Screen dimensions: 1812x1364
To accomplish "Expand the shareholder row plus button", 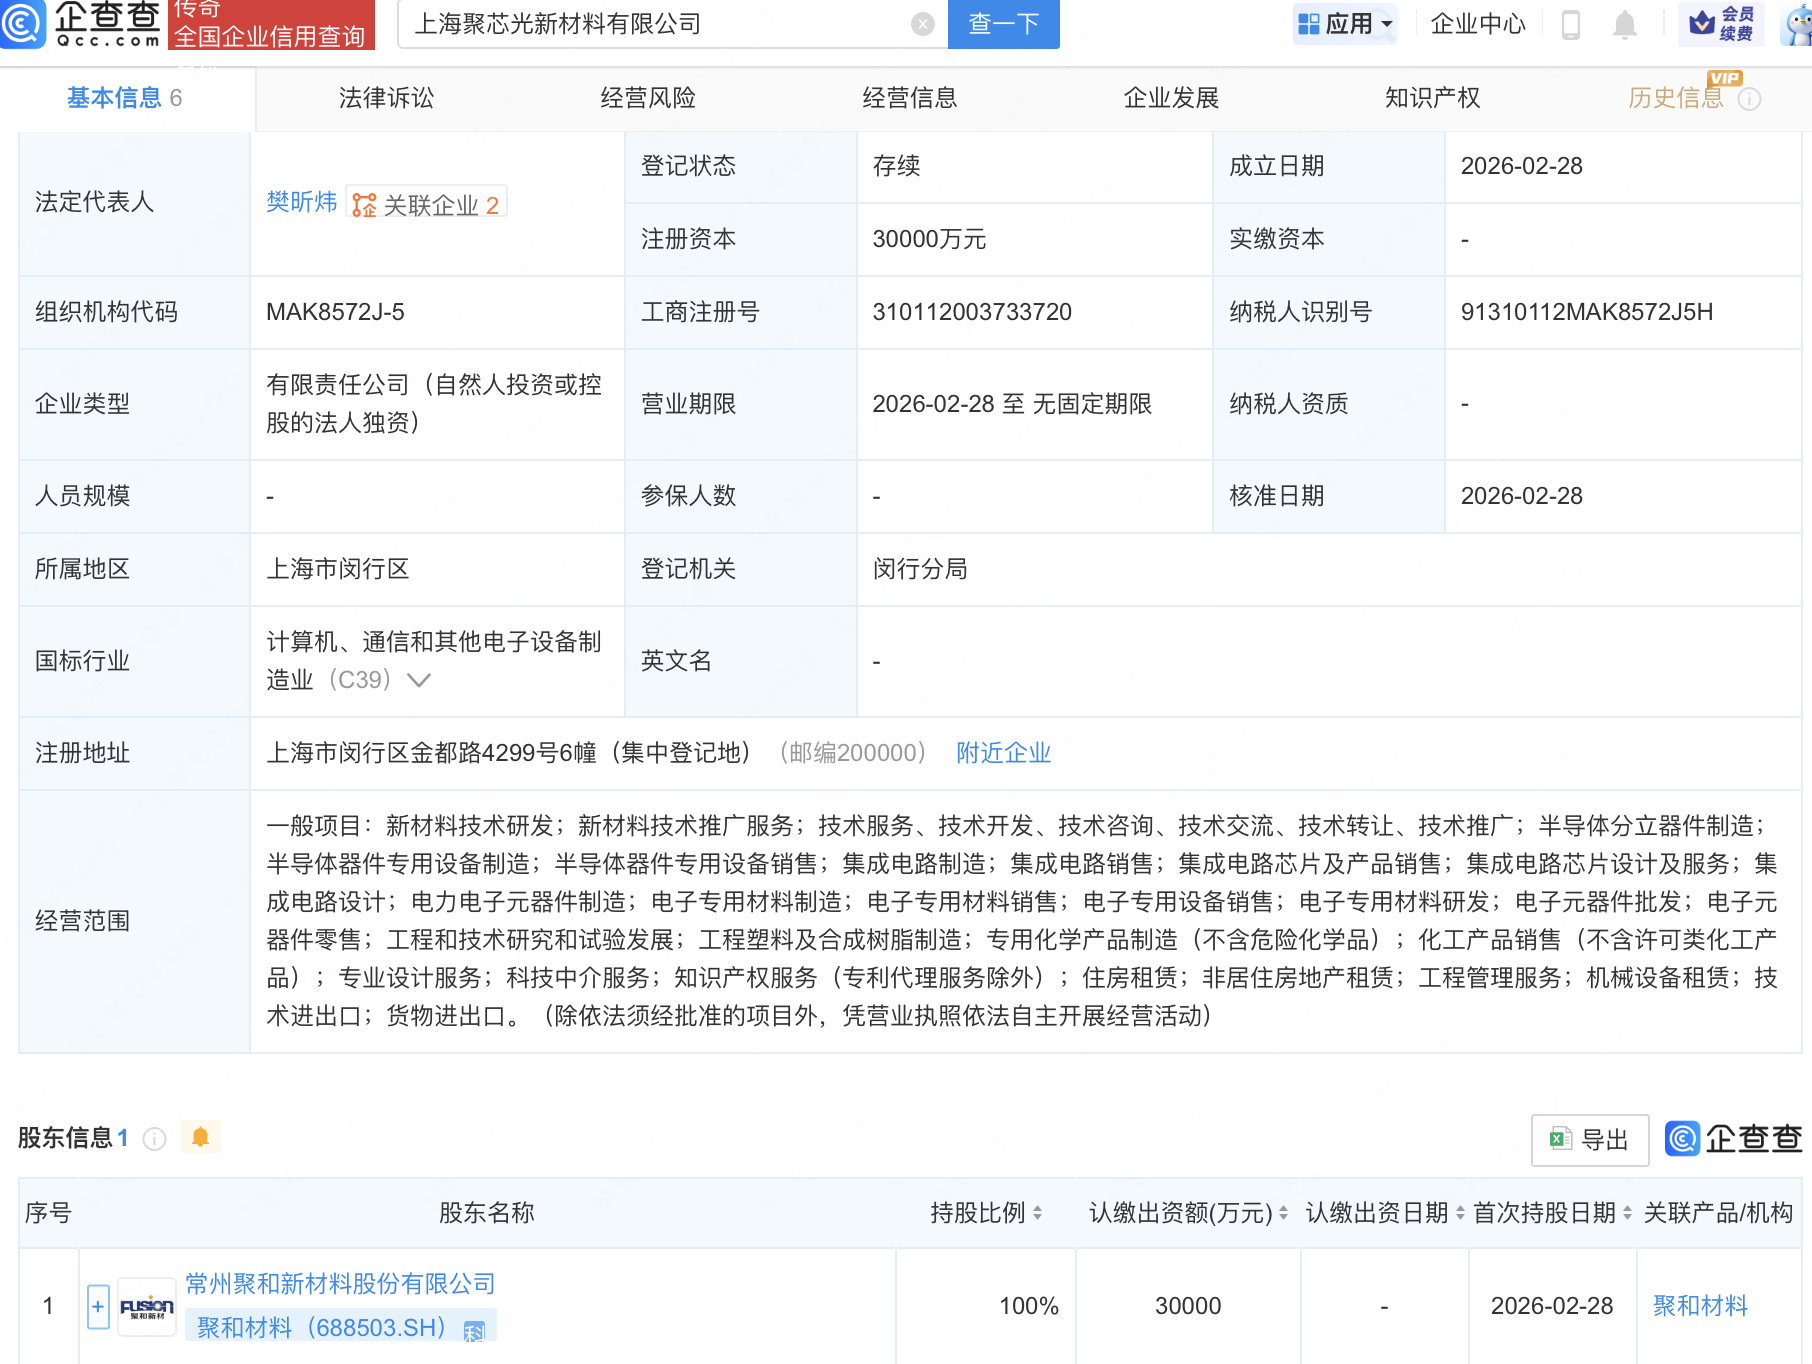I will [x=98, y=1306].
